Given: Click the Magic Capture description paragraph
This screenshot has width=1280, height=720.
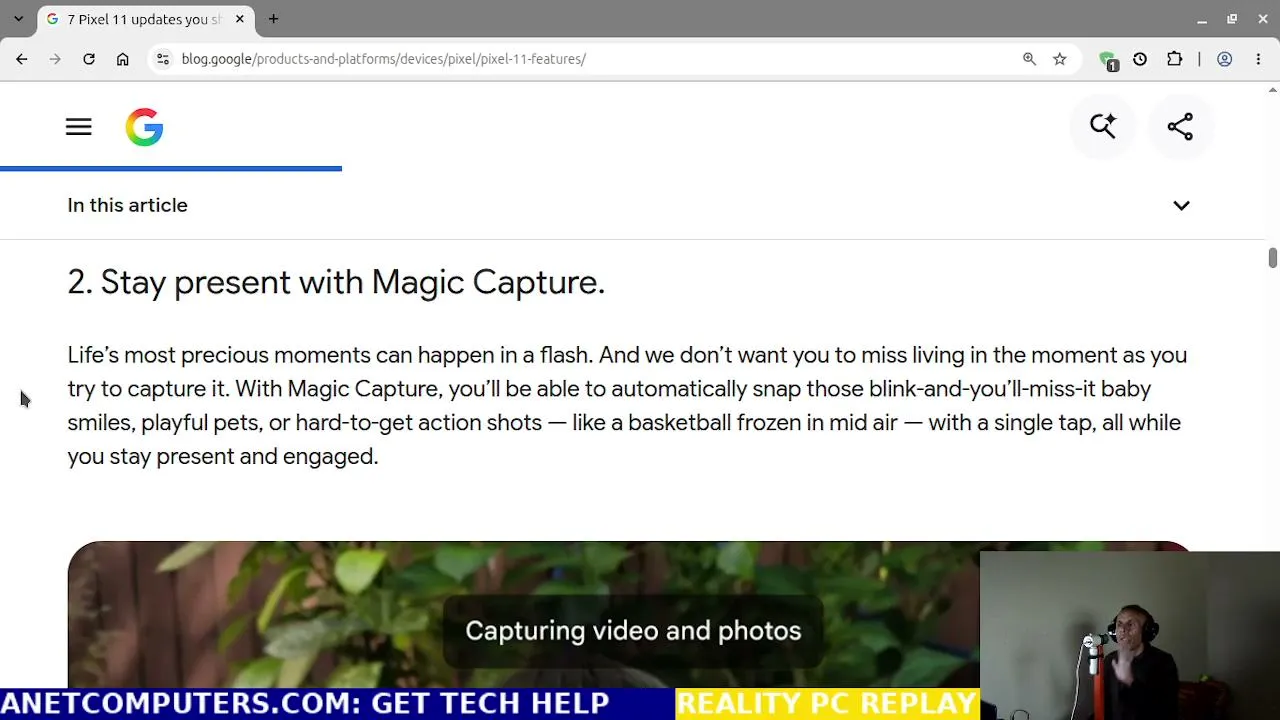Looking at the screenshot, I should pos(627,405).
